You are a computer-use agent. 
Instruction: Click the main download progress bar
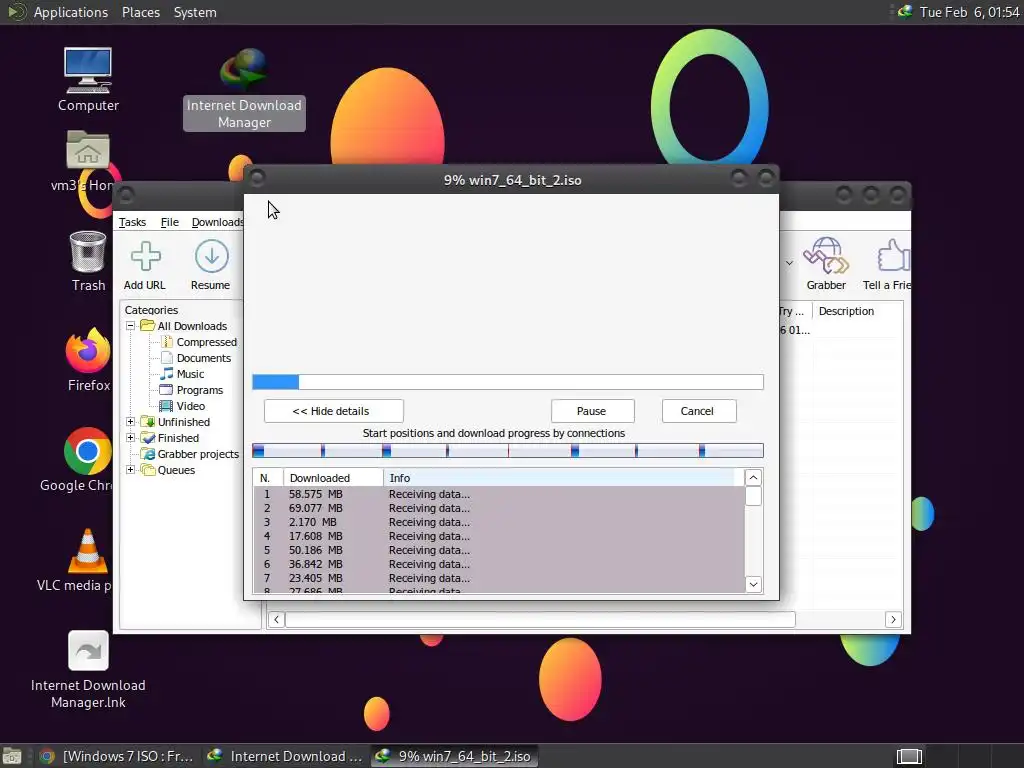point(507,382)
